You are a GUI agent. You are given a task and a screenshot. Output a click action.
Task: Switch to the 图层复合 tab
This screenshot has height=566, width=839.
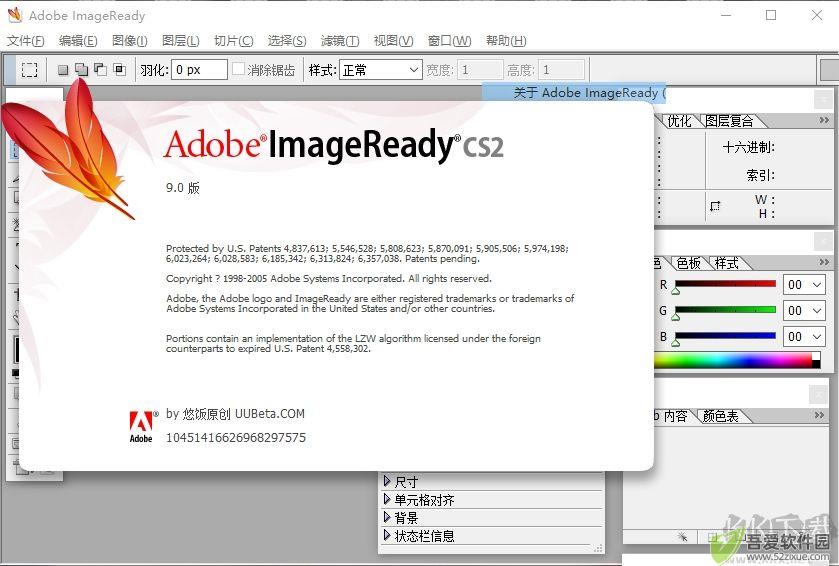click(729, 121)
